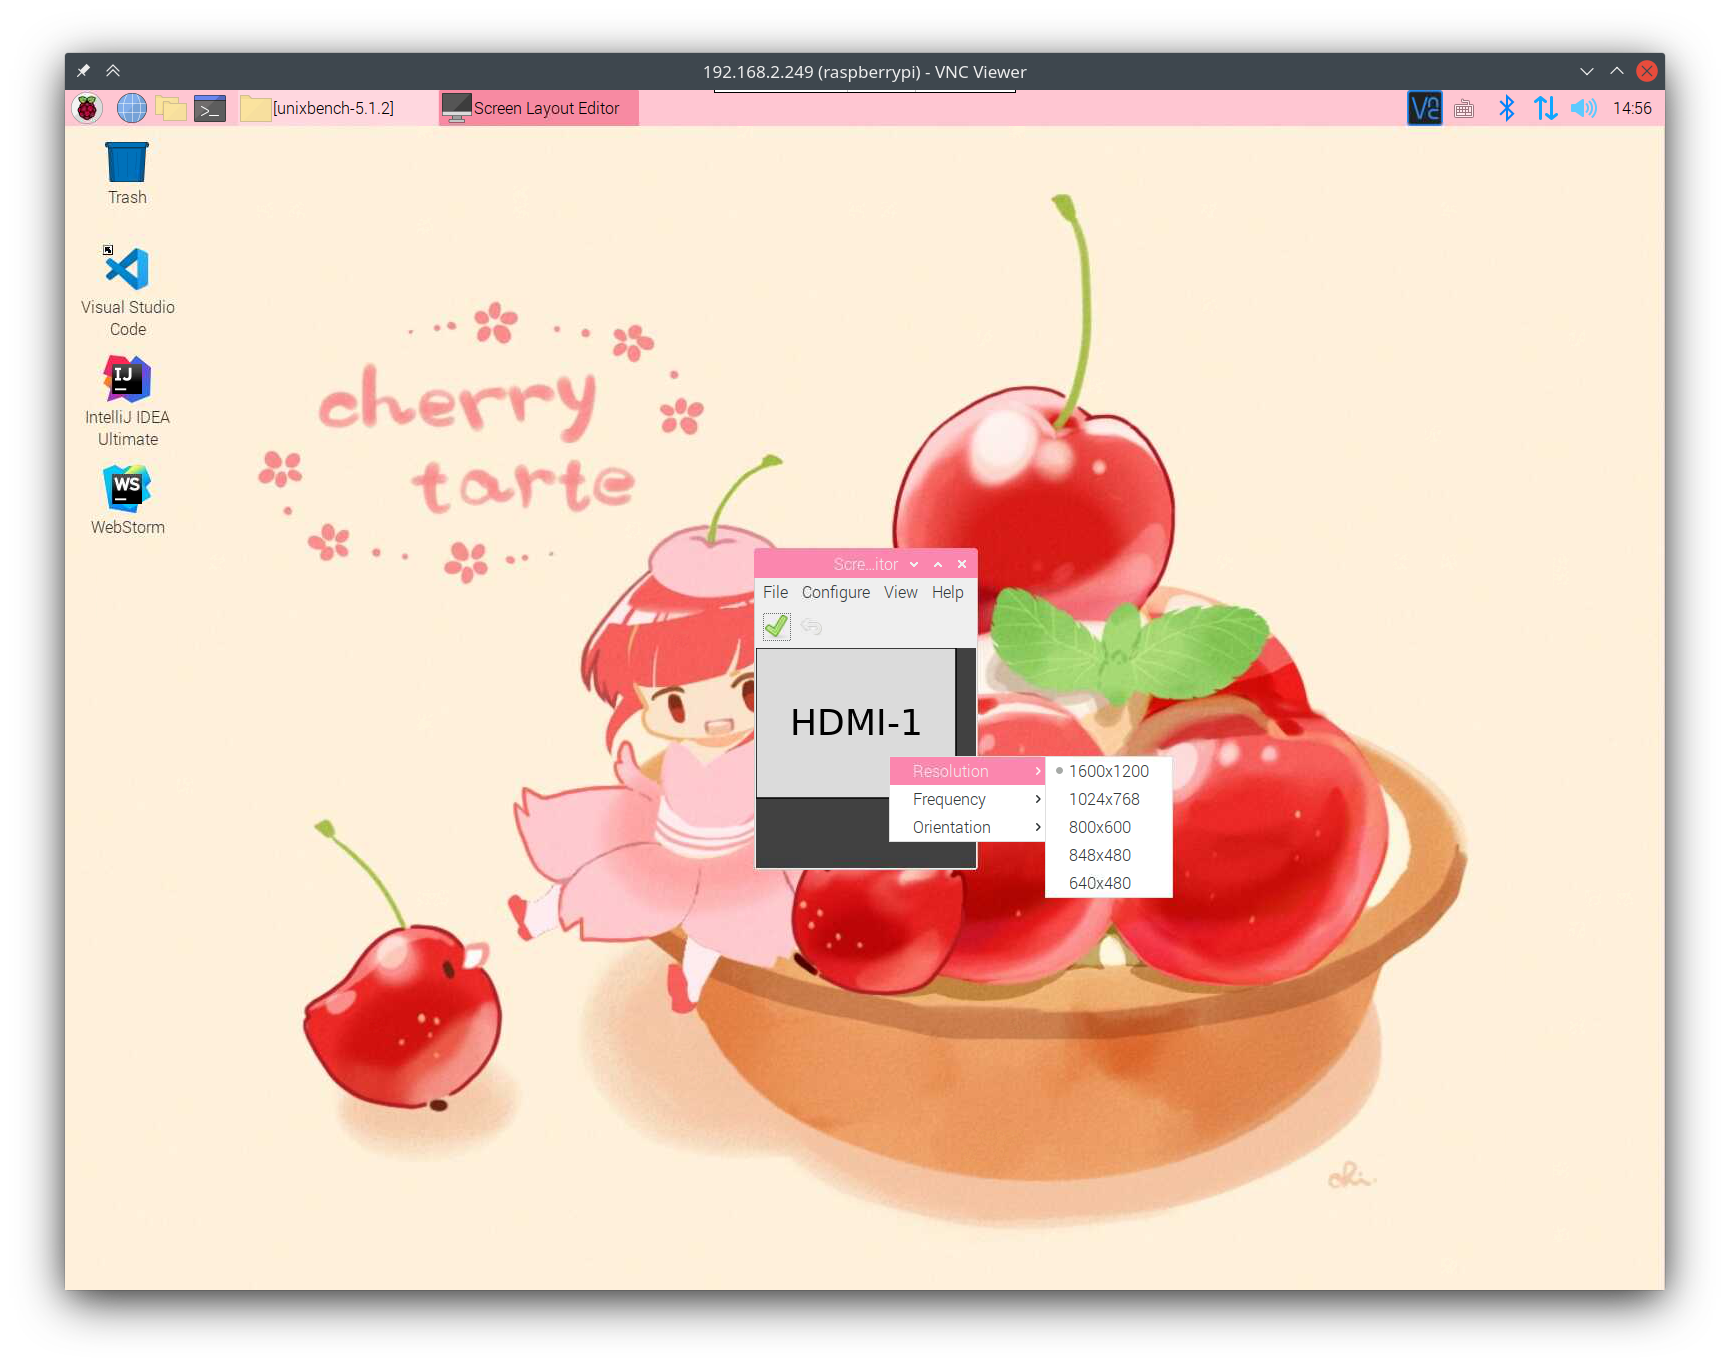Open the network arrows tray icon
This screenshot has width=1730, height=1367.
click(x=1545, y=108)
